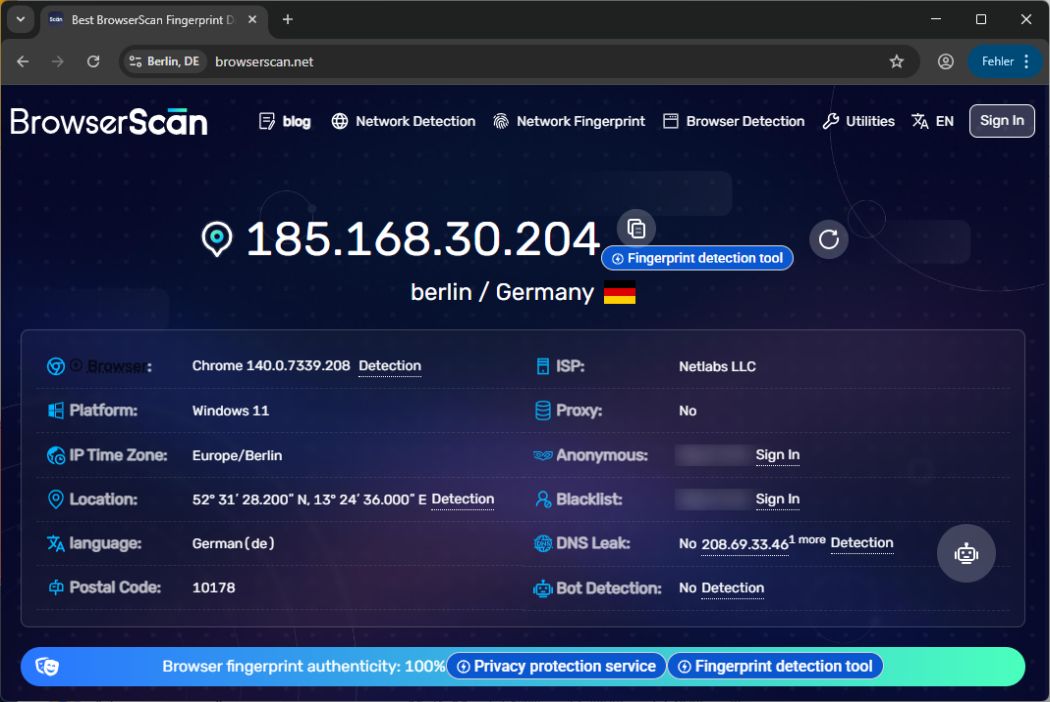The width and height of the screenshot is (1050, 702).
Task: Bookmark this page with the star icon
Action: [x=897, y=62]
